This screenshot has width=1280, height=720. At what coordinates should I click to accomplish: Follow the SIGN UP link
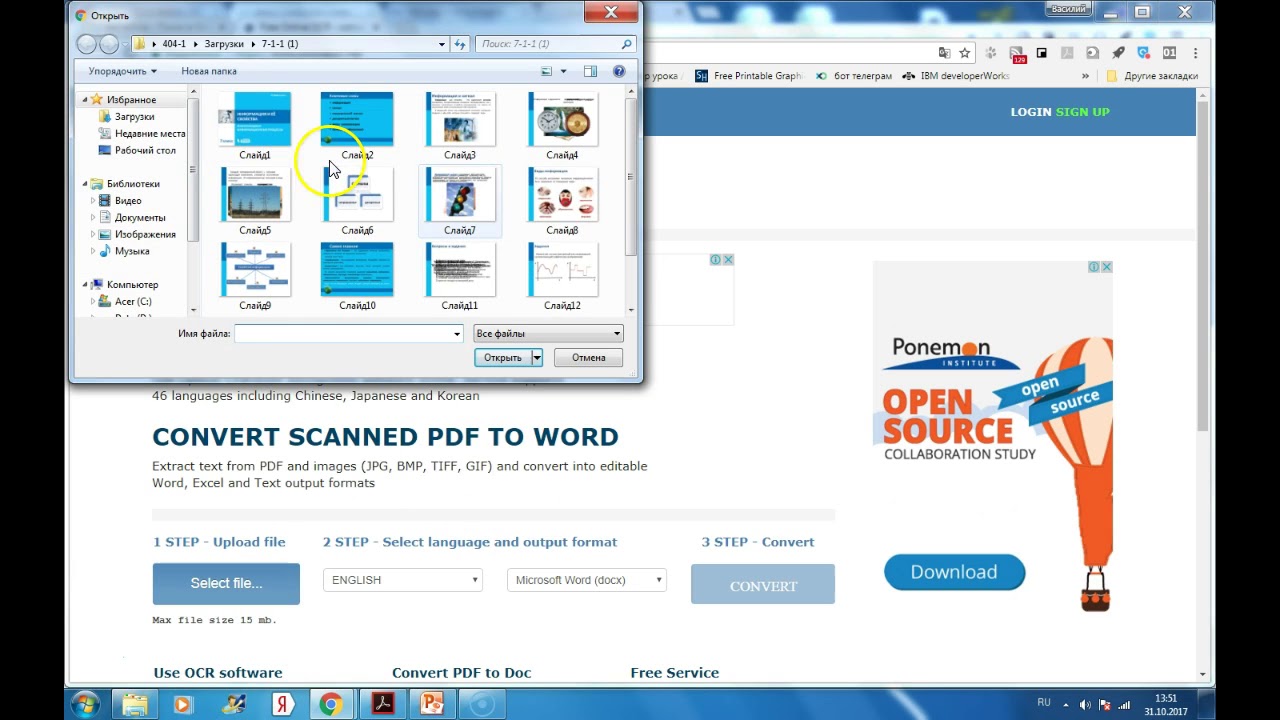(1083, 112)
